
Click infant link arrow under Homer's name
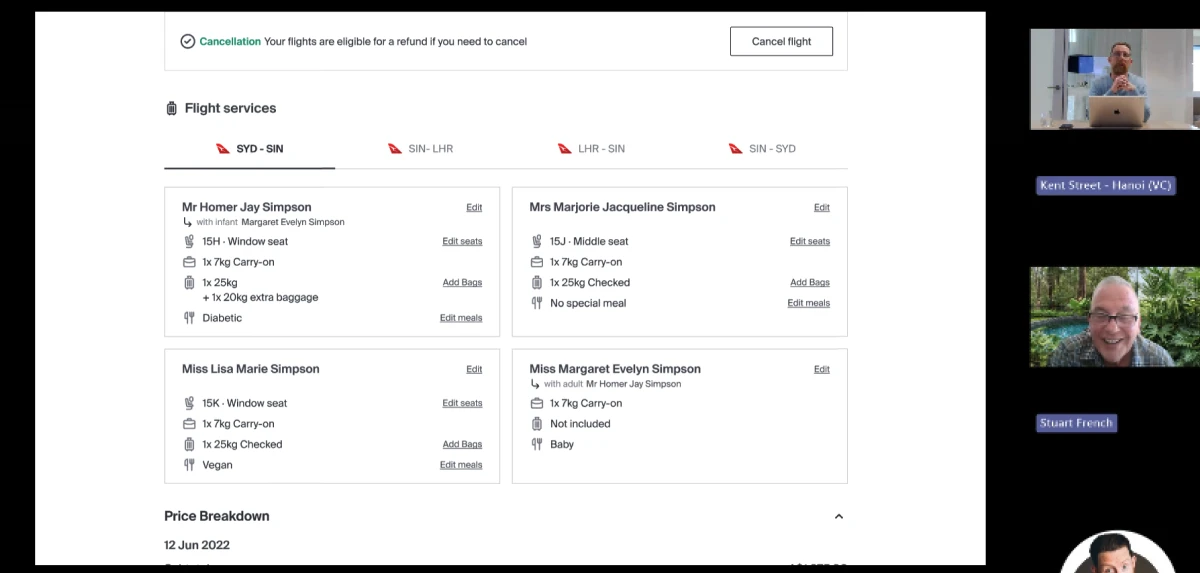(x=187, y=222)
